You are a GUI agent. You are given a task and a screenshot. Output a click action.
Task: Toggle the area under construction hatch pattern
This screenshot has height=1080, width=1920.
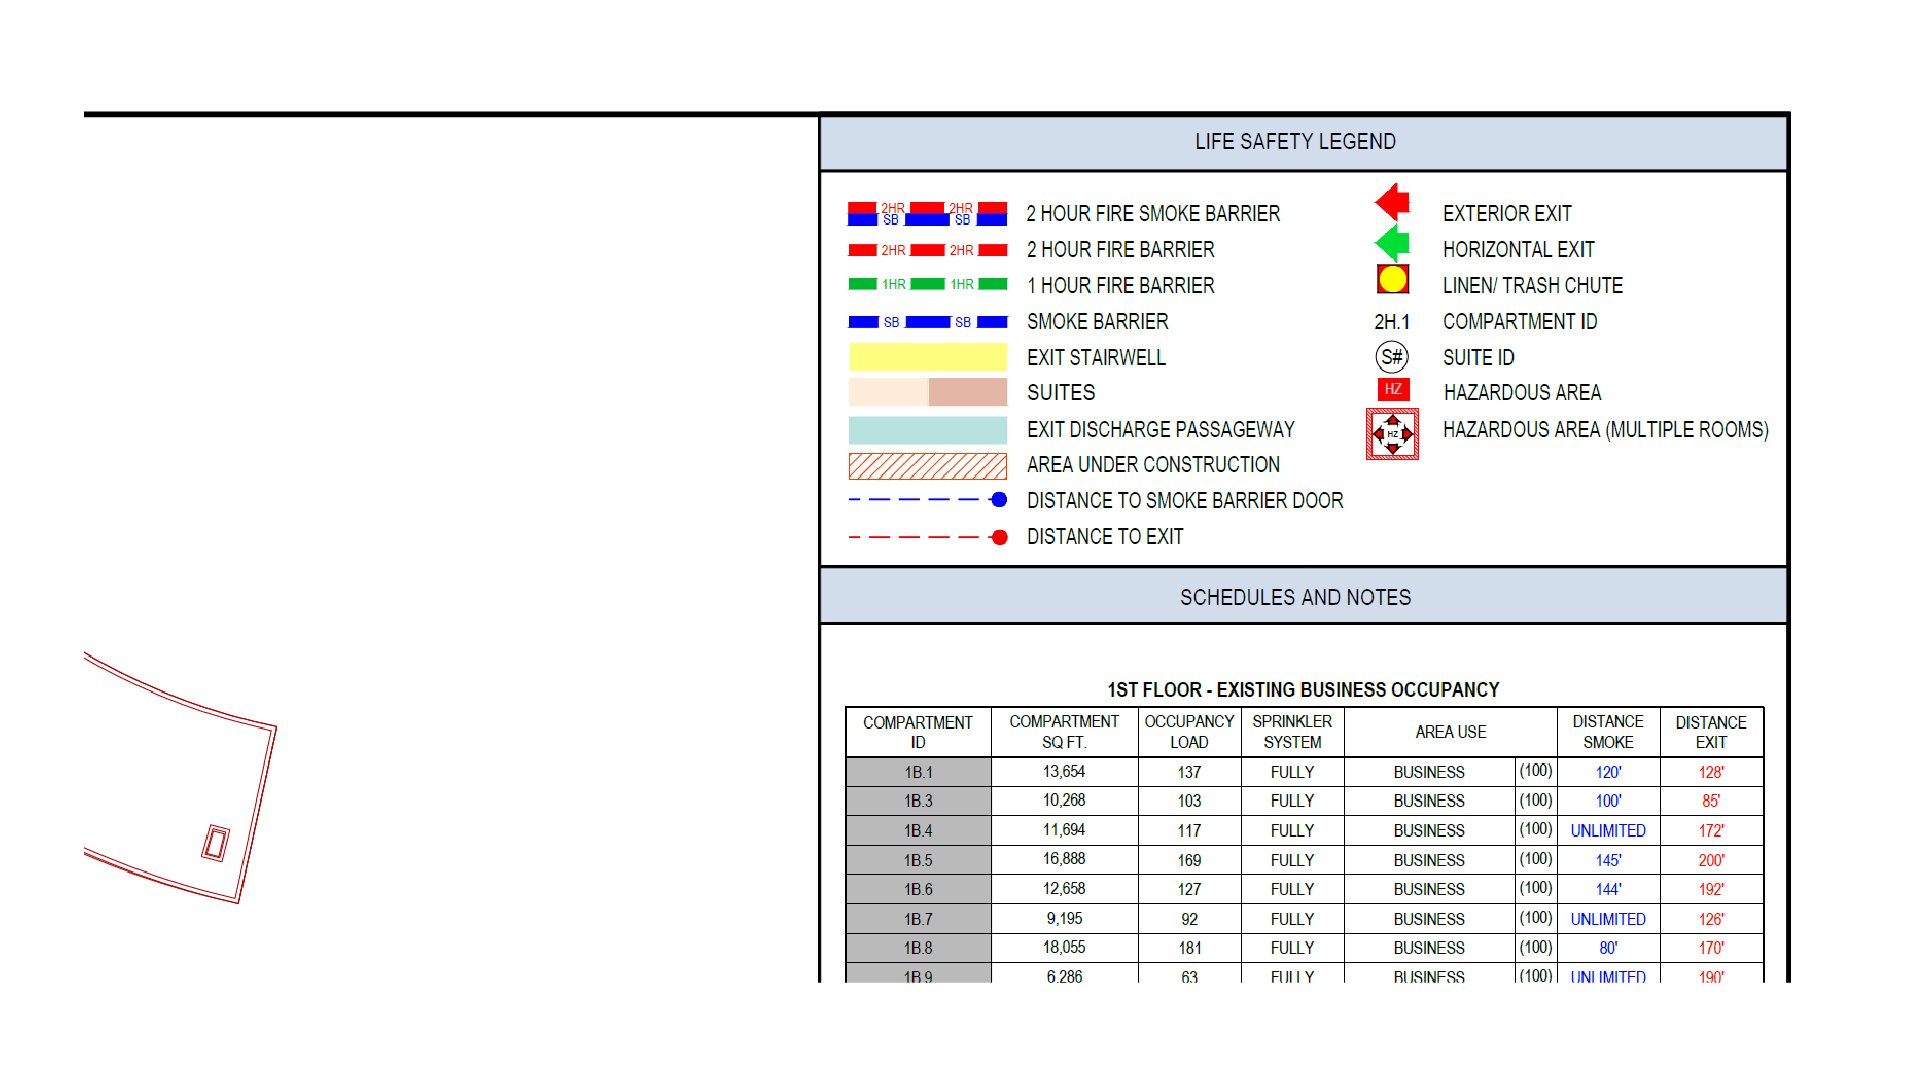point(926,464)
